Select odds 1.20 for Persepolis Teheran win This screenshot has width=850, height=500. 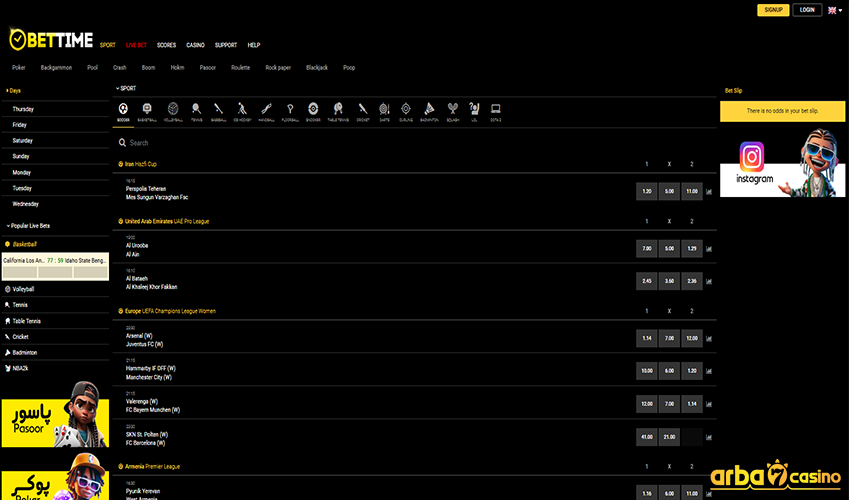coord(647,191)
